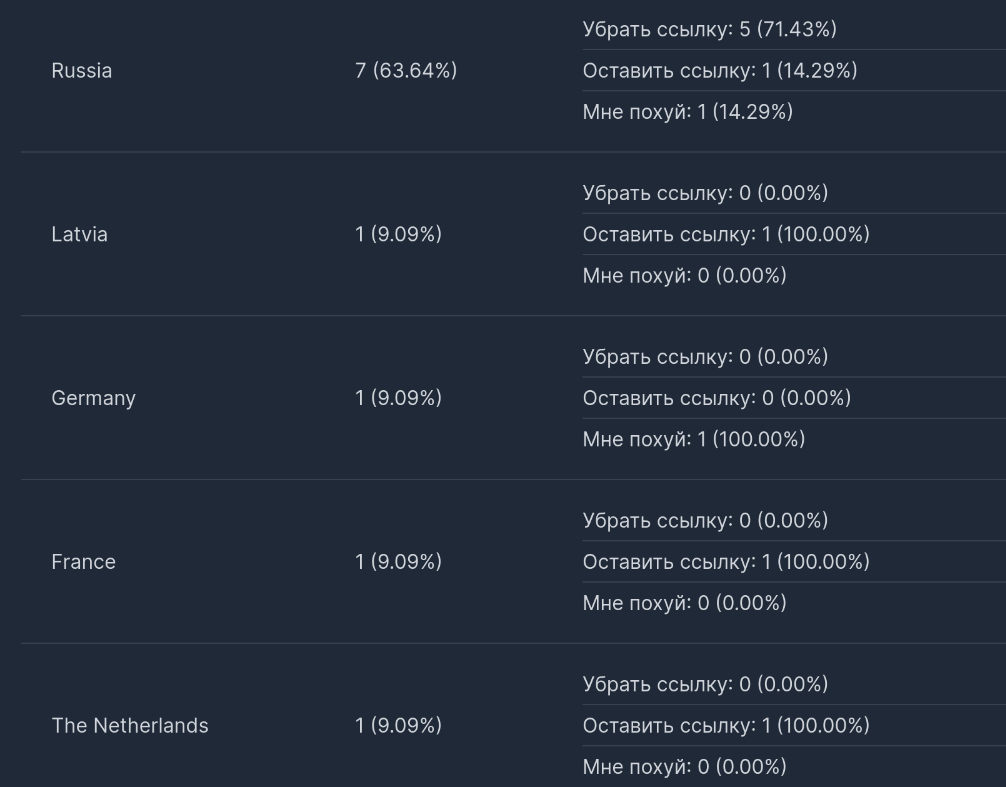Click the Russia country cell
The width and height of the screenshot is (1006, 787).
pyautogui.click(x=82, y=71)
